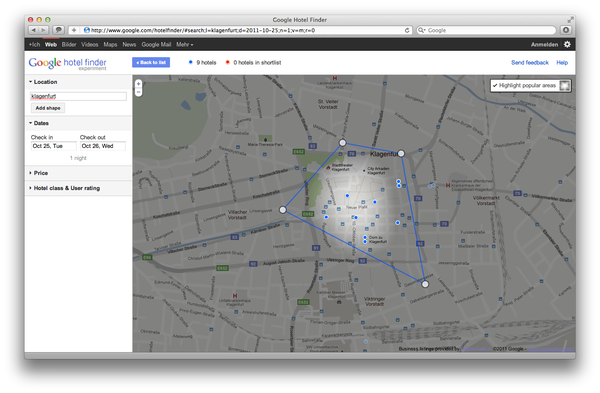The width and height of the screenshot is (600, 393).
Task: Expand Hotel class & User rating section
Action: coord(64,188)
